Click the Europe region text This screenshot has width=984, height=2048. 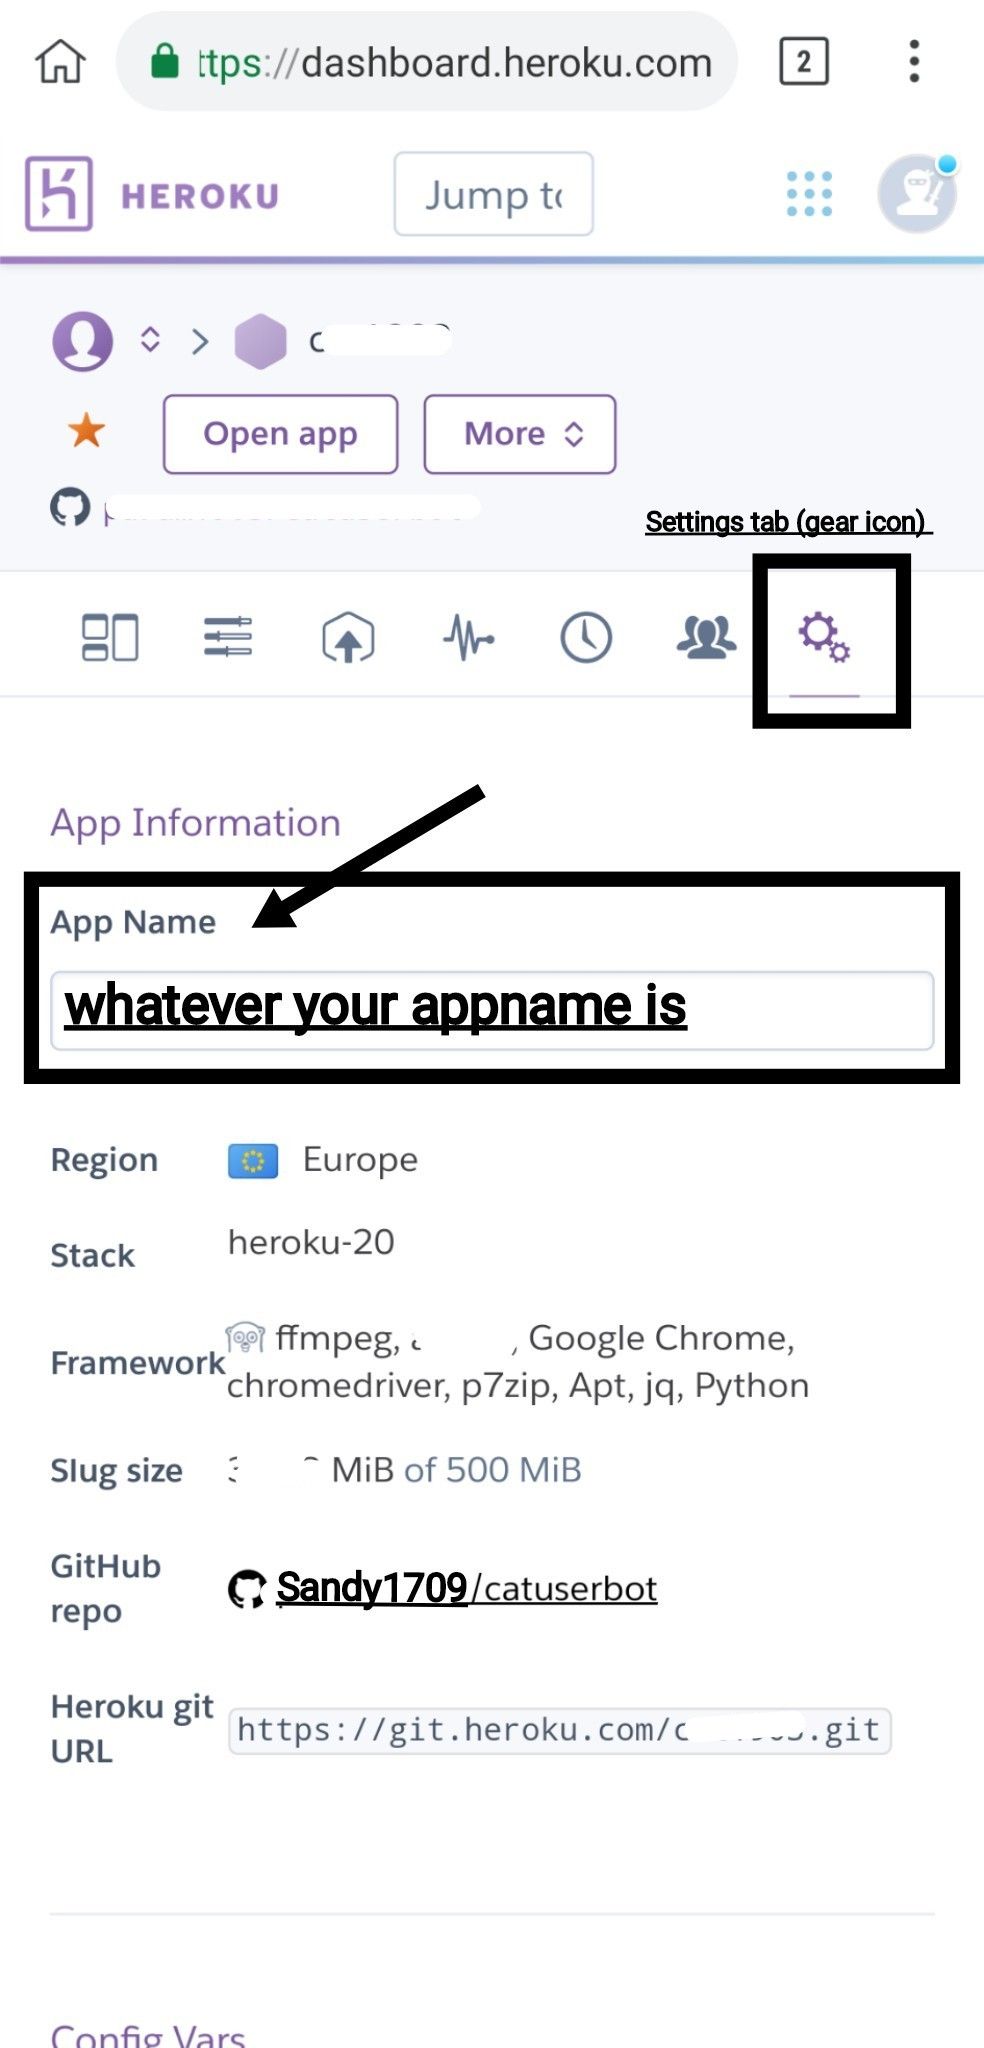click(360, 1160)
